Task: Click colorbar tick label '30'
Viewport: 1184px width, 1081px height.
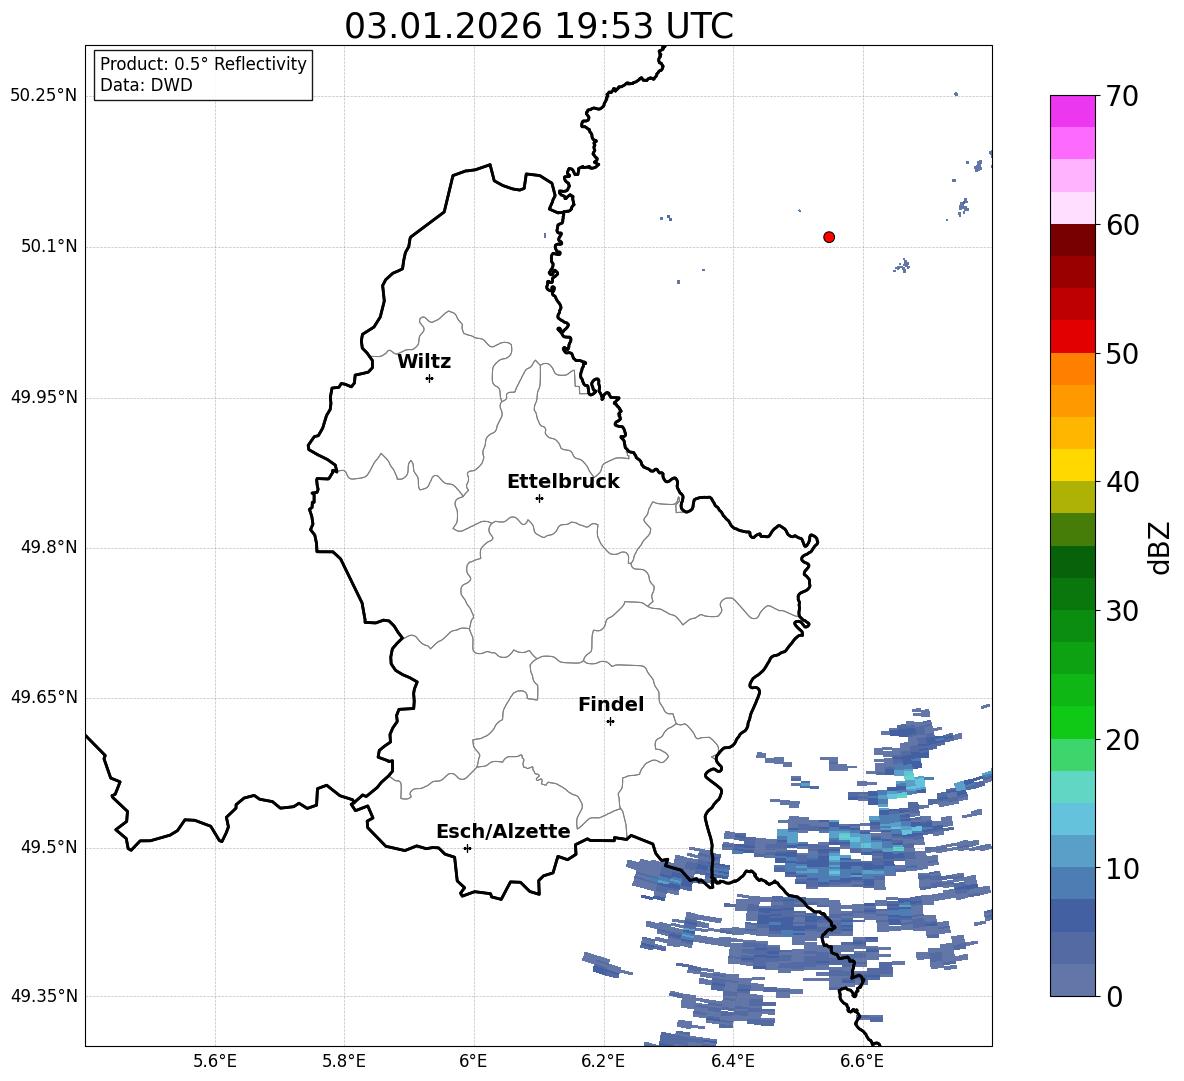Action: [1122, 611]
